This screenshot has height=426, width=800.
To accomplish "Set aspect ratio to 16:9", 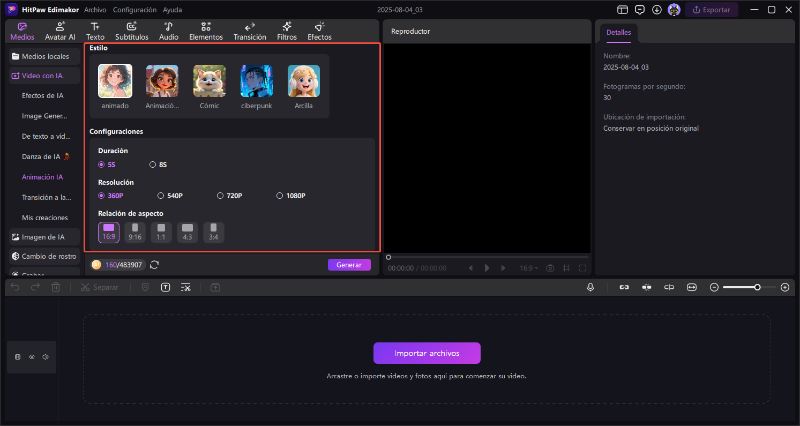I will [109, 232].
